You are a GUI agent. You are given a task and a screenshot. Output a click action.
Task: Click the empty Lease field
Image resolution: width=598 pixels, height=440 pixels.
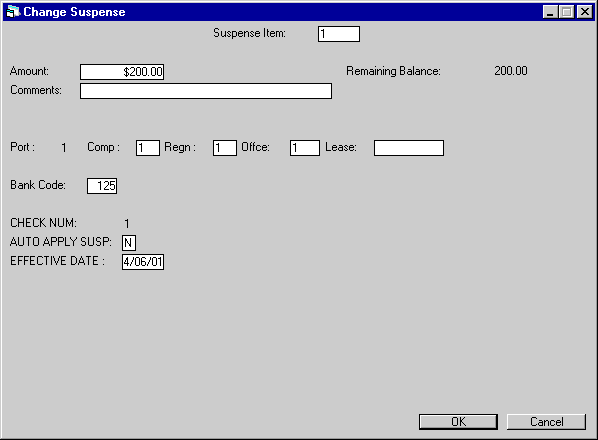pyautogui.click(x=409, y=148)
